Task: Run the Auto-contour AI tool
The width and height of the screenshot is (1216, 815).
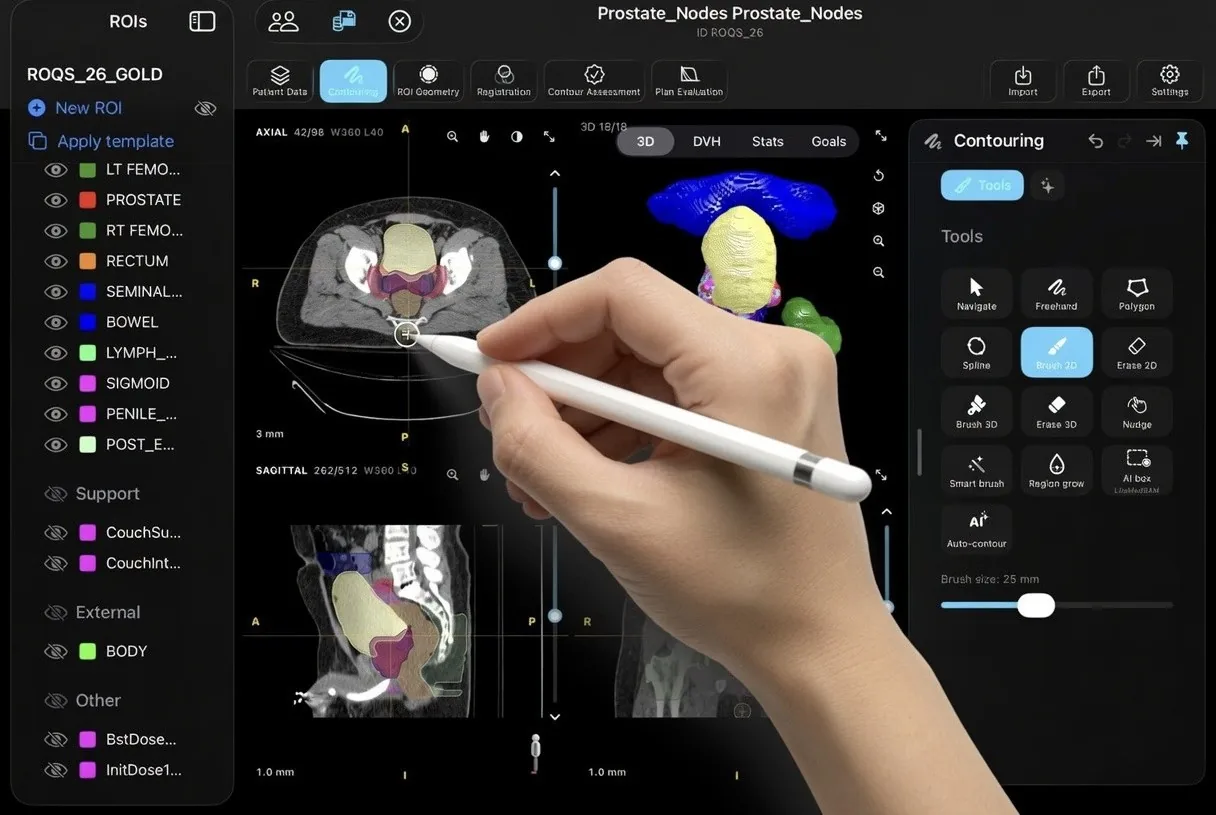Action: (976, 530)
